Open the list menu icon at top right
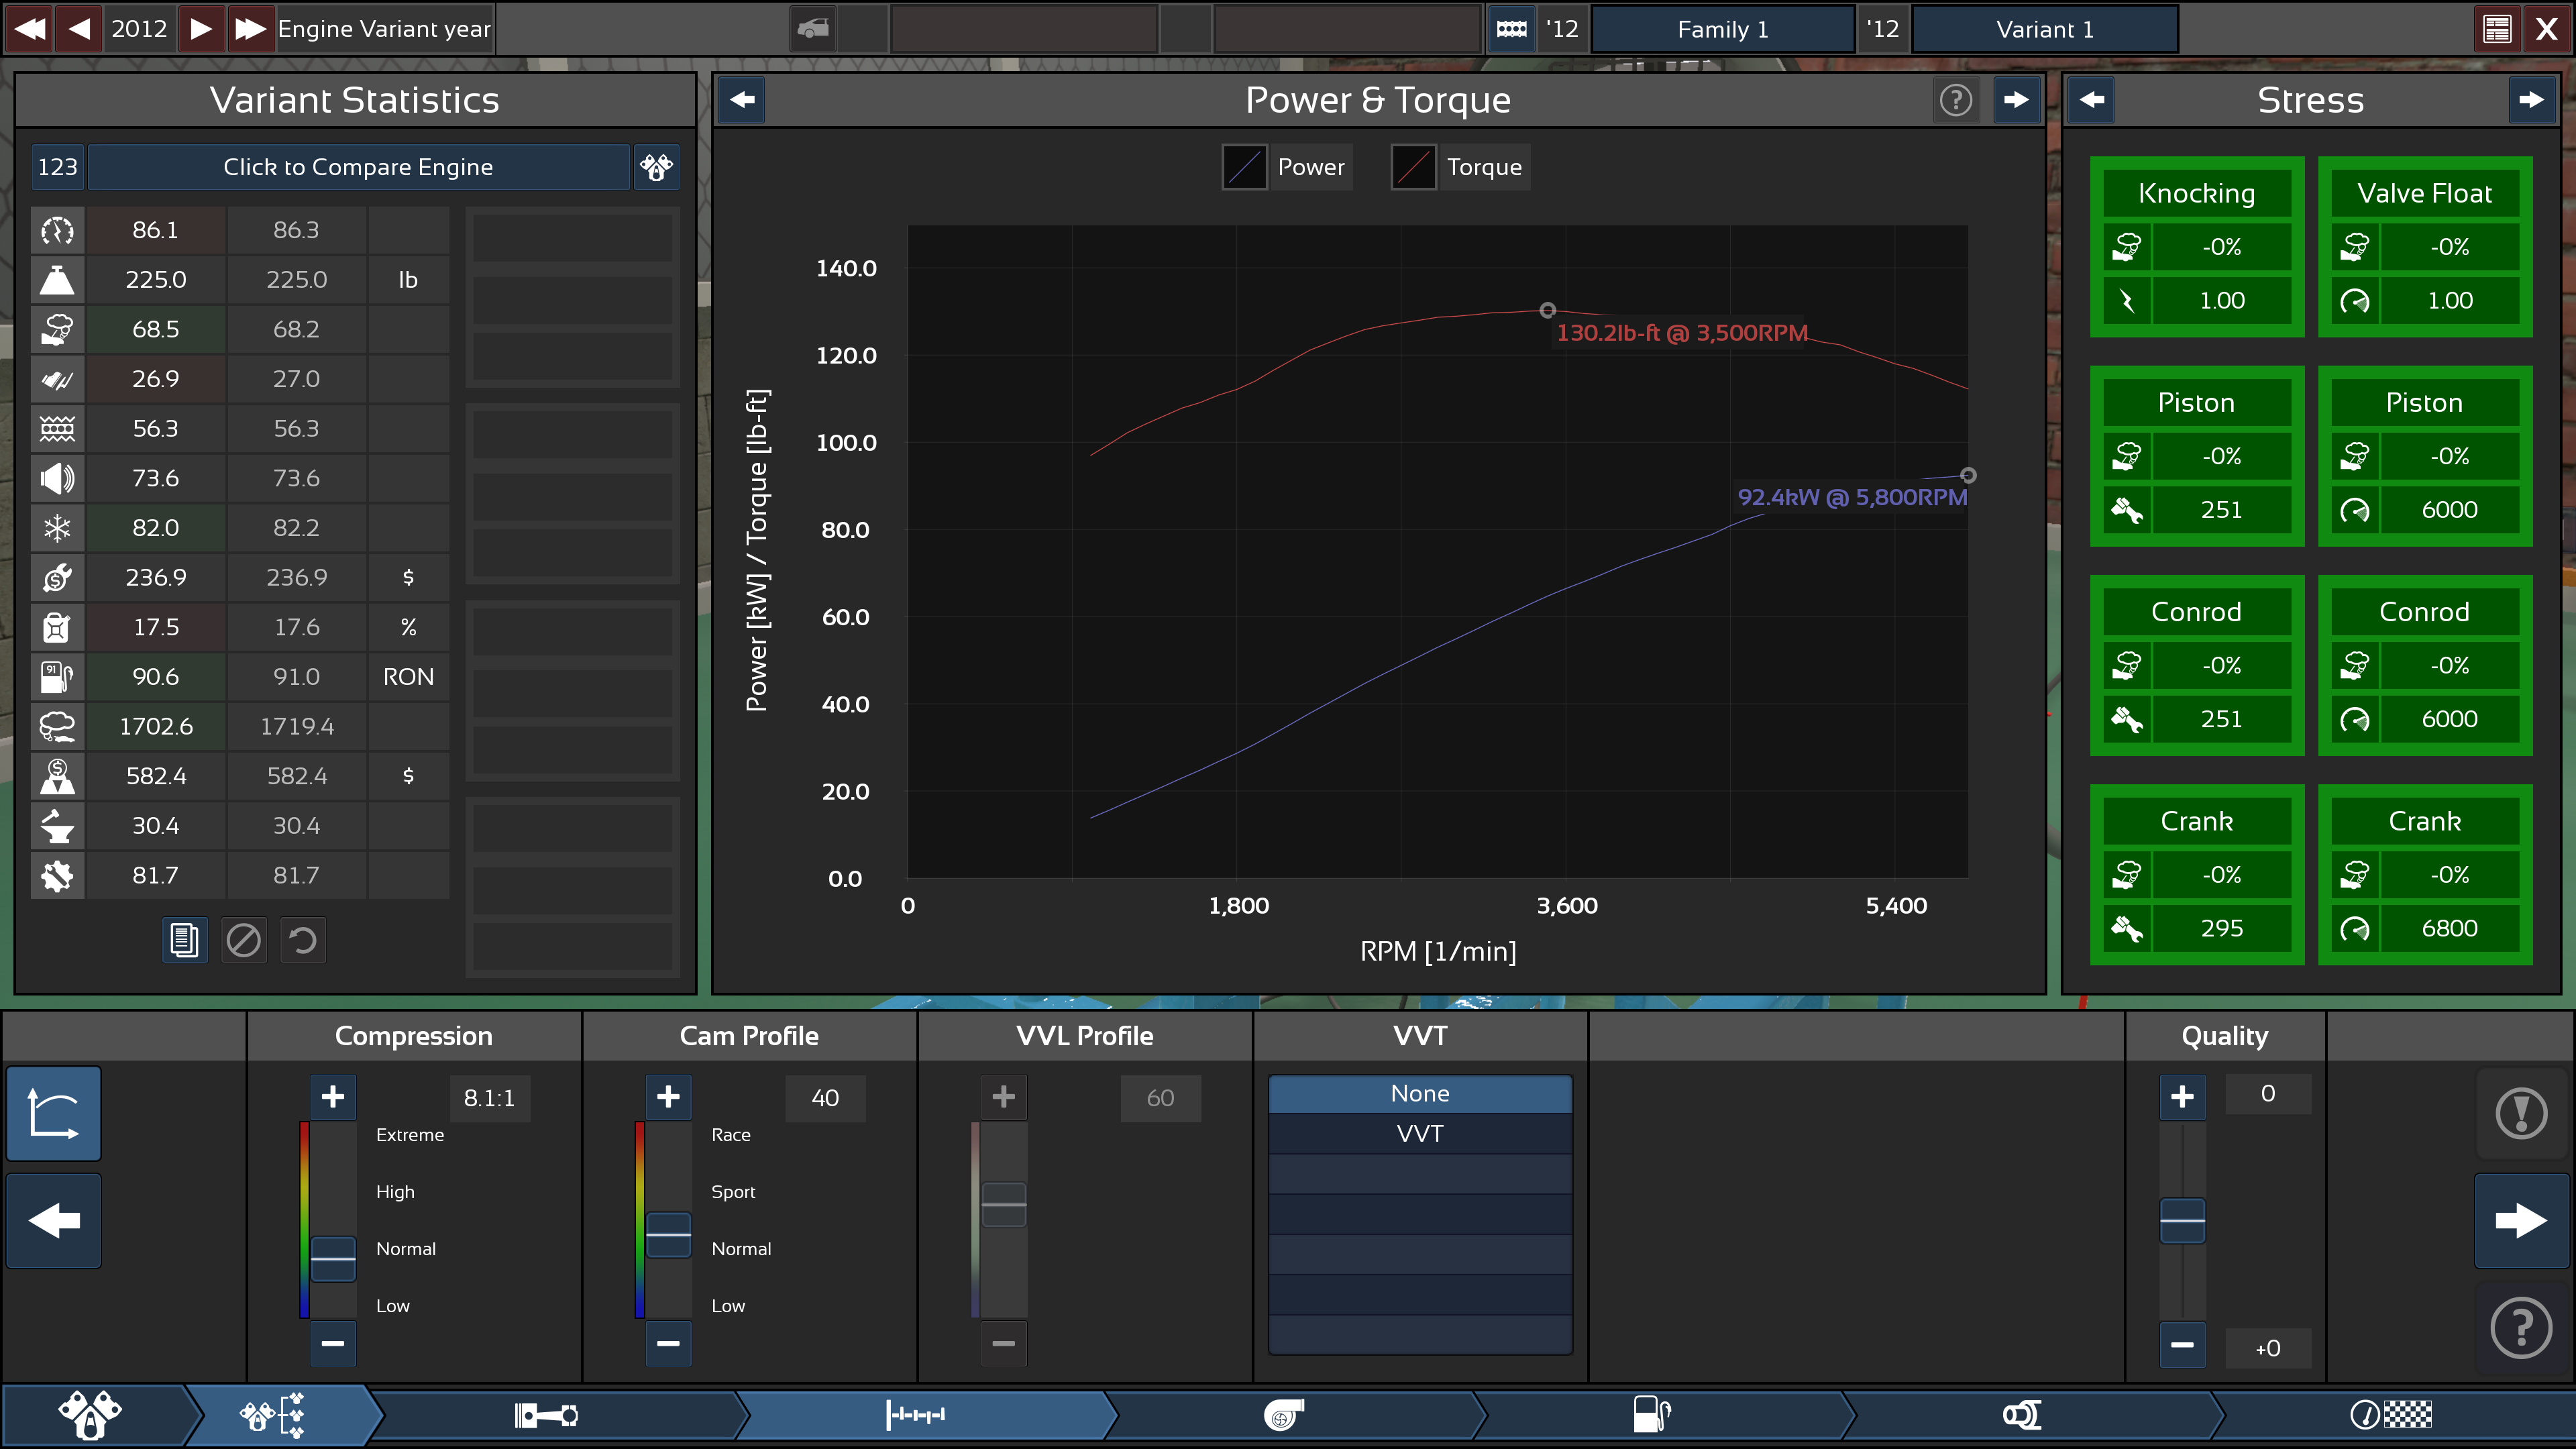 pos(2497,28)
